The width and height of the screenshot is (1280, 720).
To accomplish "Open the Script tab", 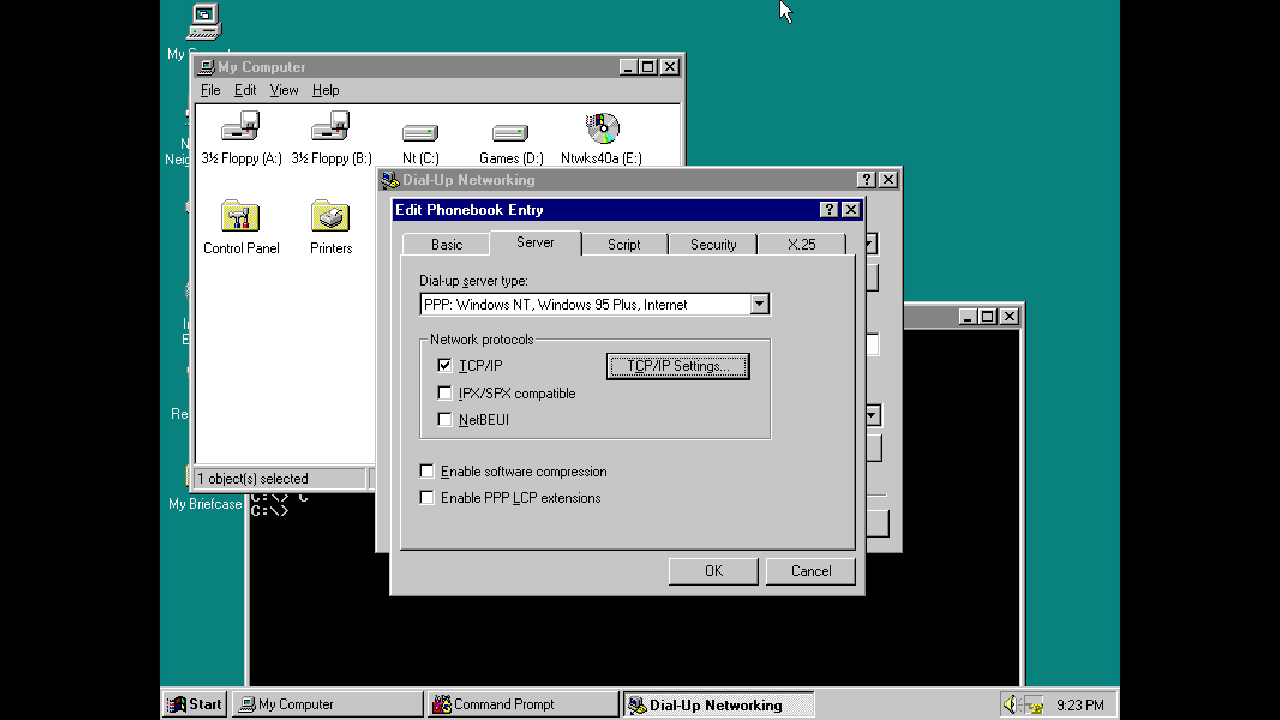I will point(624,244).
